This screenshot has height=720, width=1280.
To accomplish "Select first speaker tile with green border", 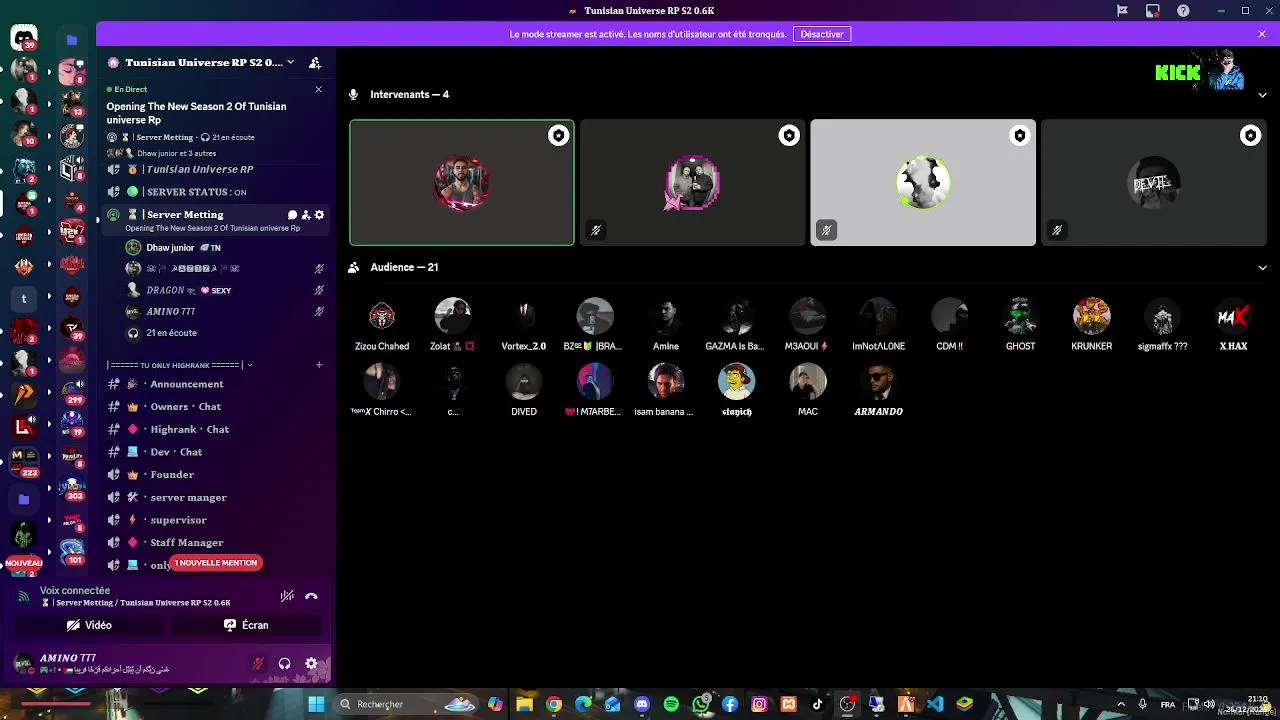I will pyautogui.click(x=462, y=183).
